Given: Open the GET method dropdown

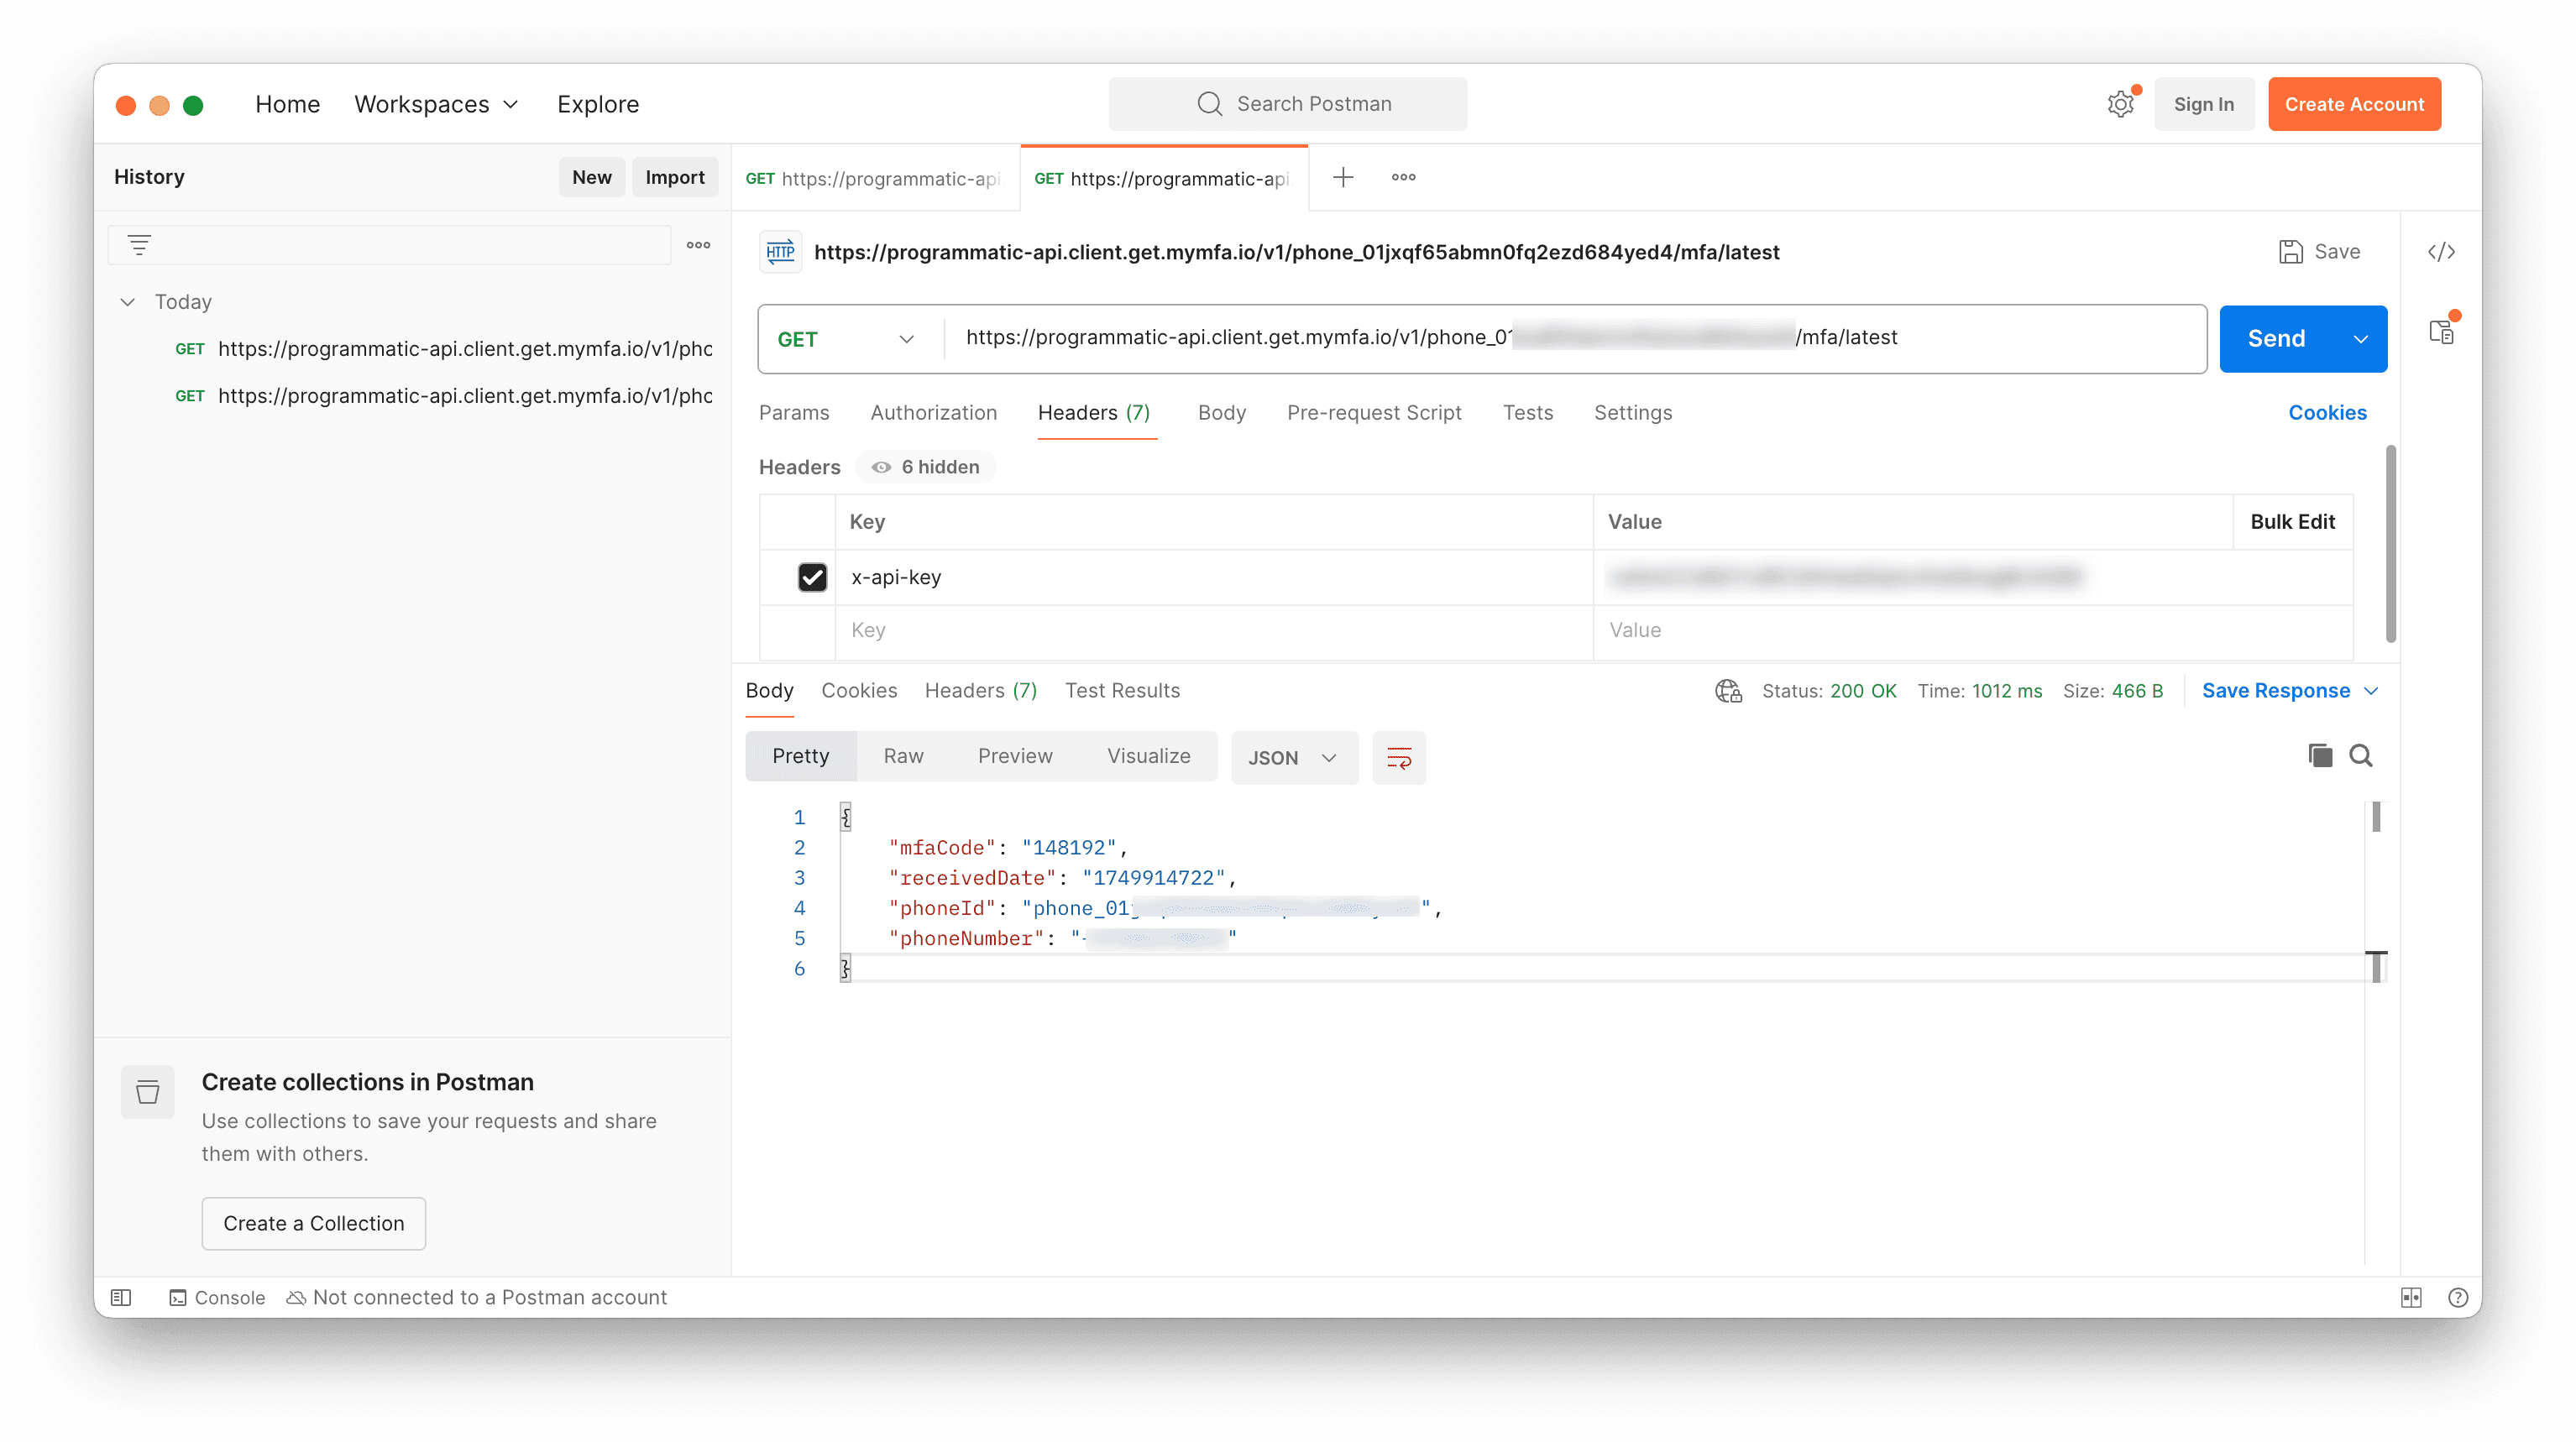Looking at the screenshot, I should point(846,339).
